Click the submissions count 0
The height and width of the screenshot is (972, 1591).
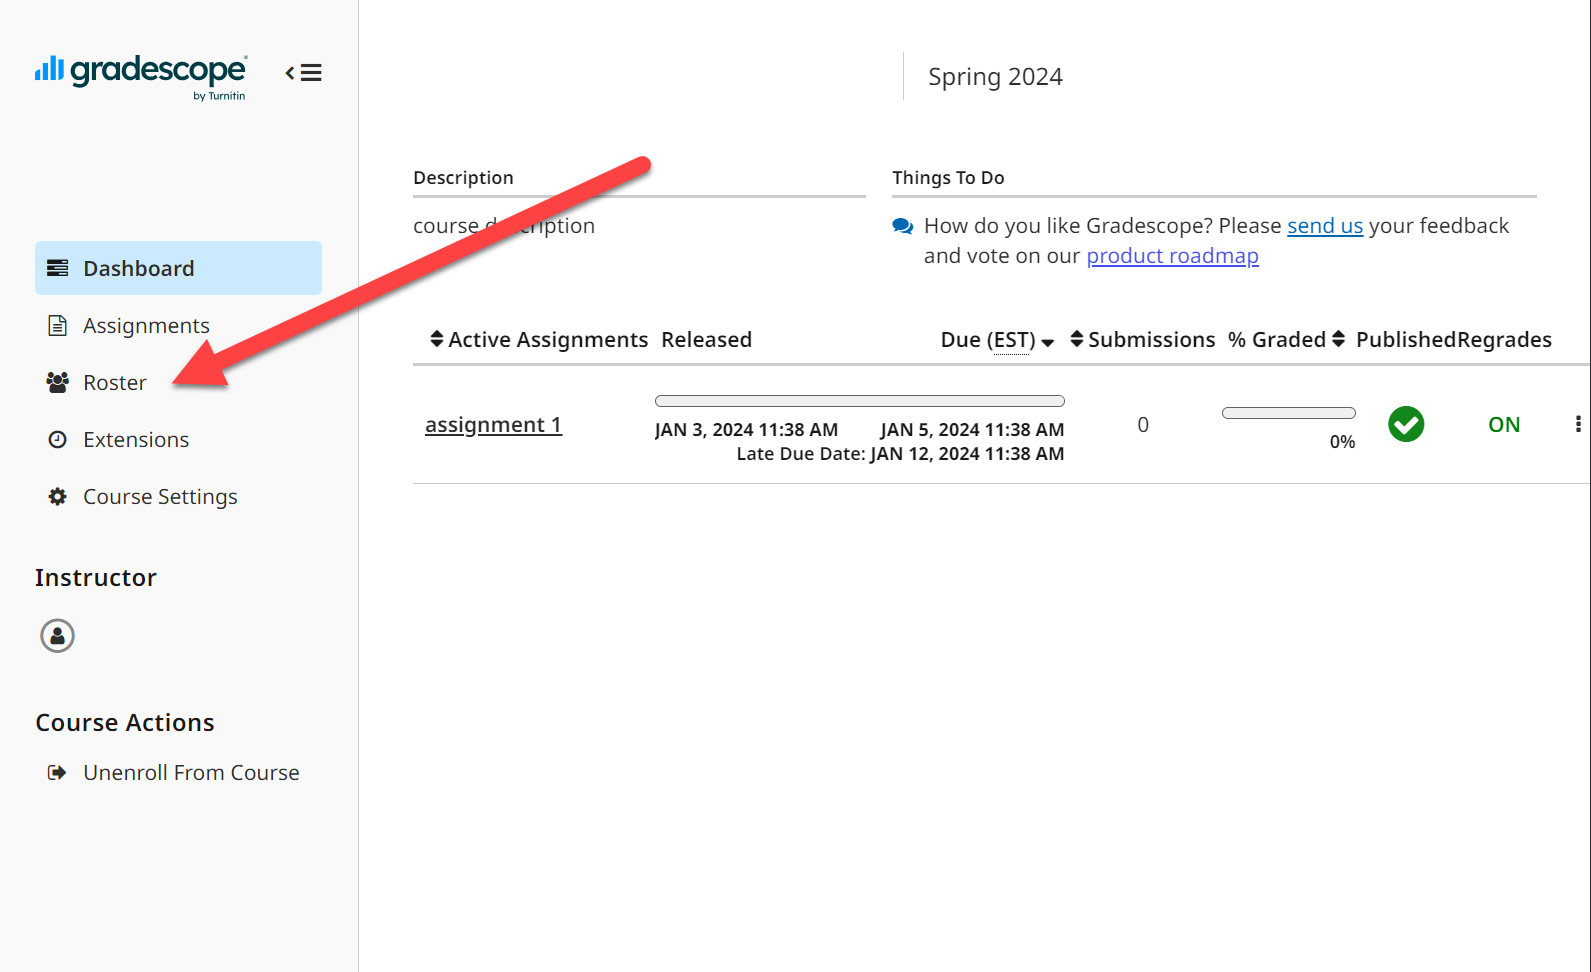tap(1143, 425)
